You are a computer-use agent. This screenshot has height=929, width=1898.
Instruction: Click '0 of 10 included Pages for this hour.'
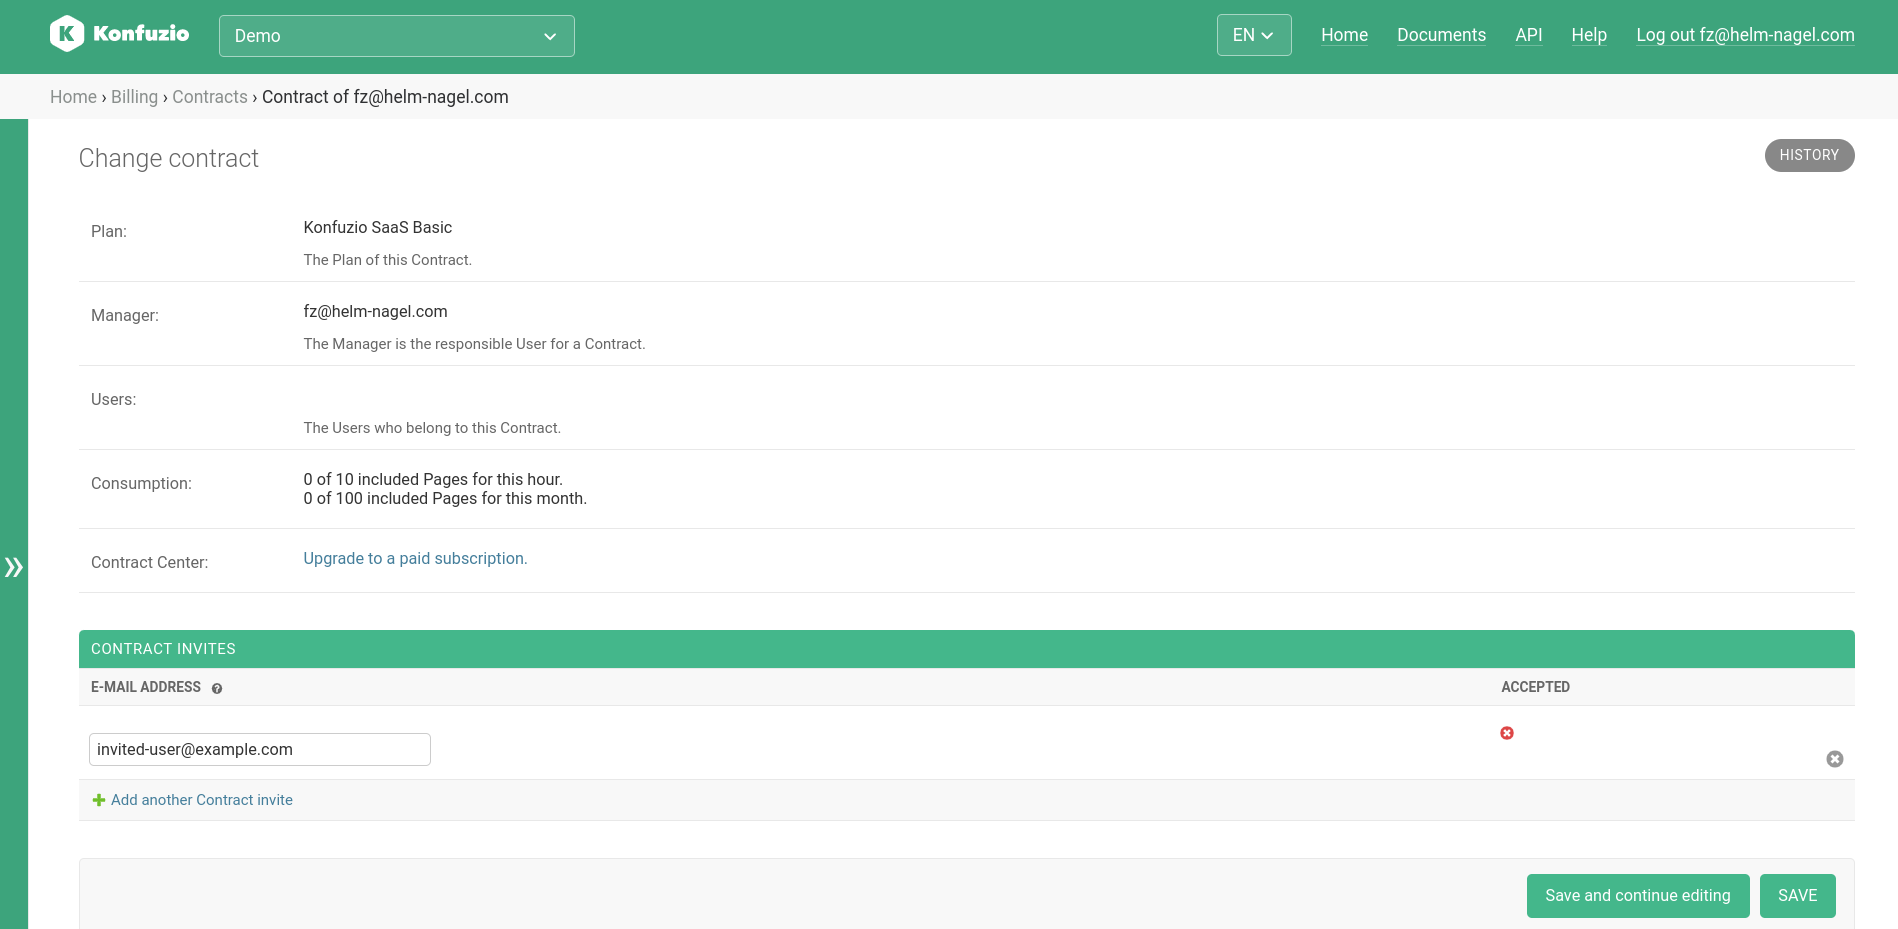tap(433, 479)
